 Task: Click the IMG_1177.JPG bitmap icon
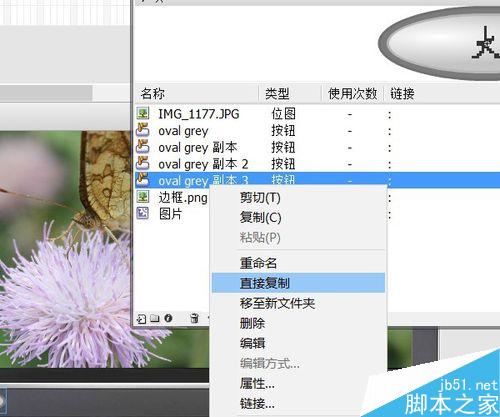pos(143,114)
